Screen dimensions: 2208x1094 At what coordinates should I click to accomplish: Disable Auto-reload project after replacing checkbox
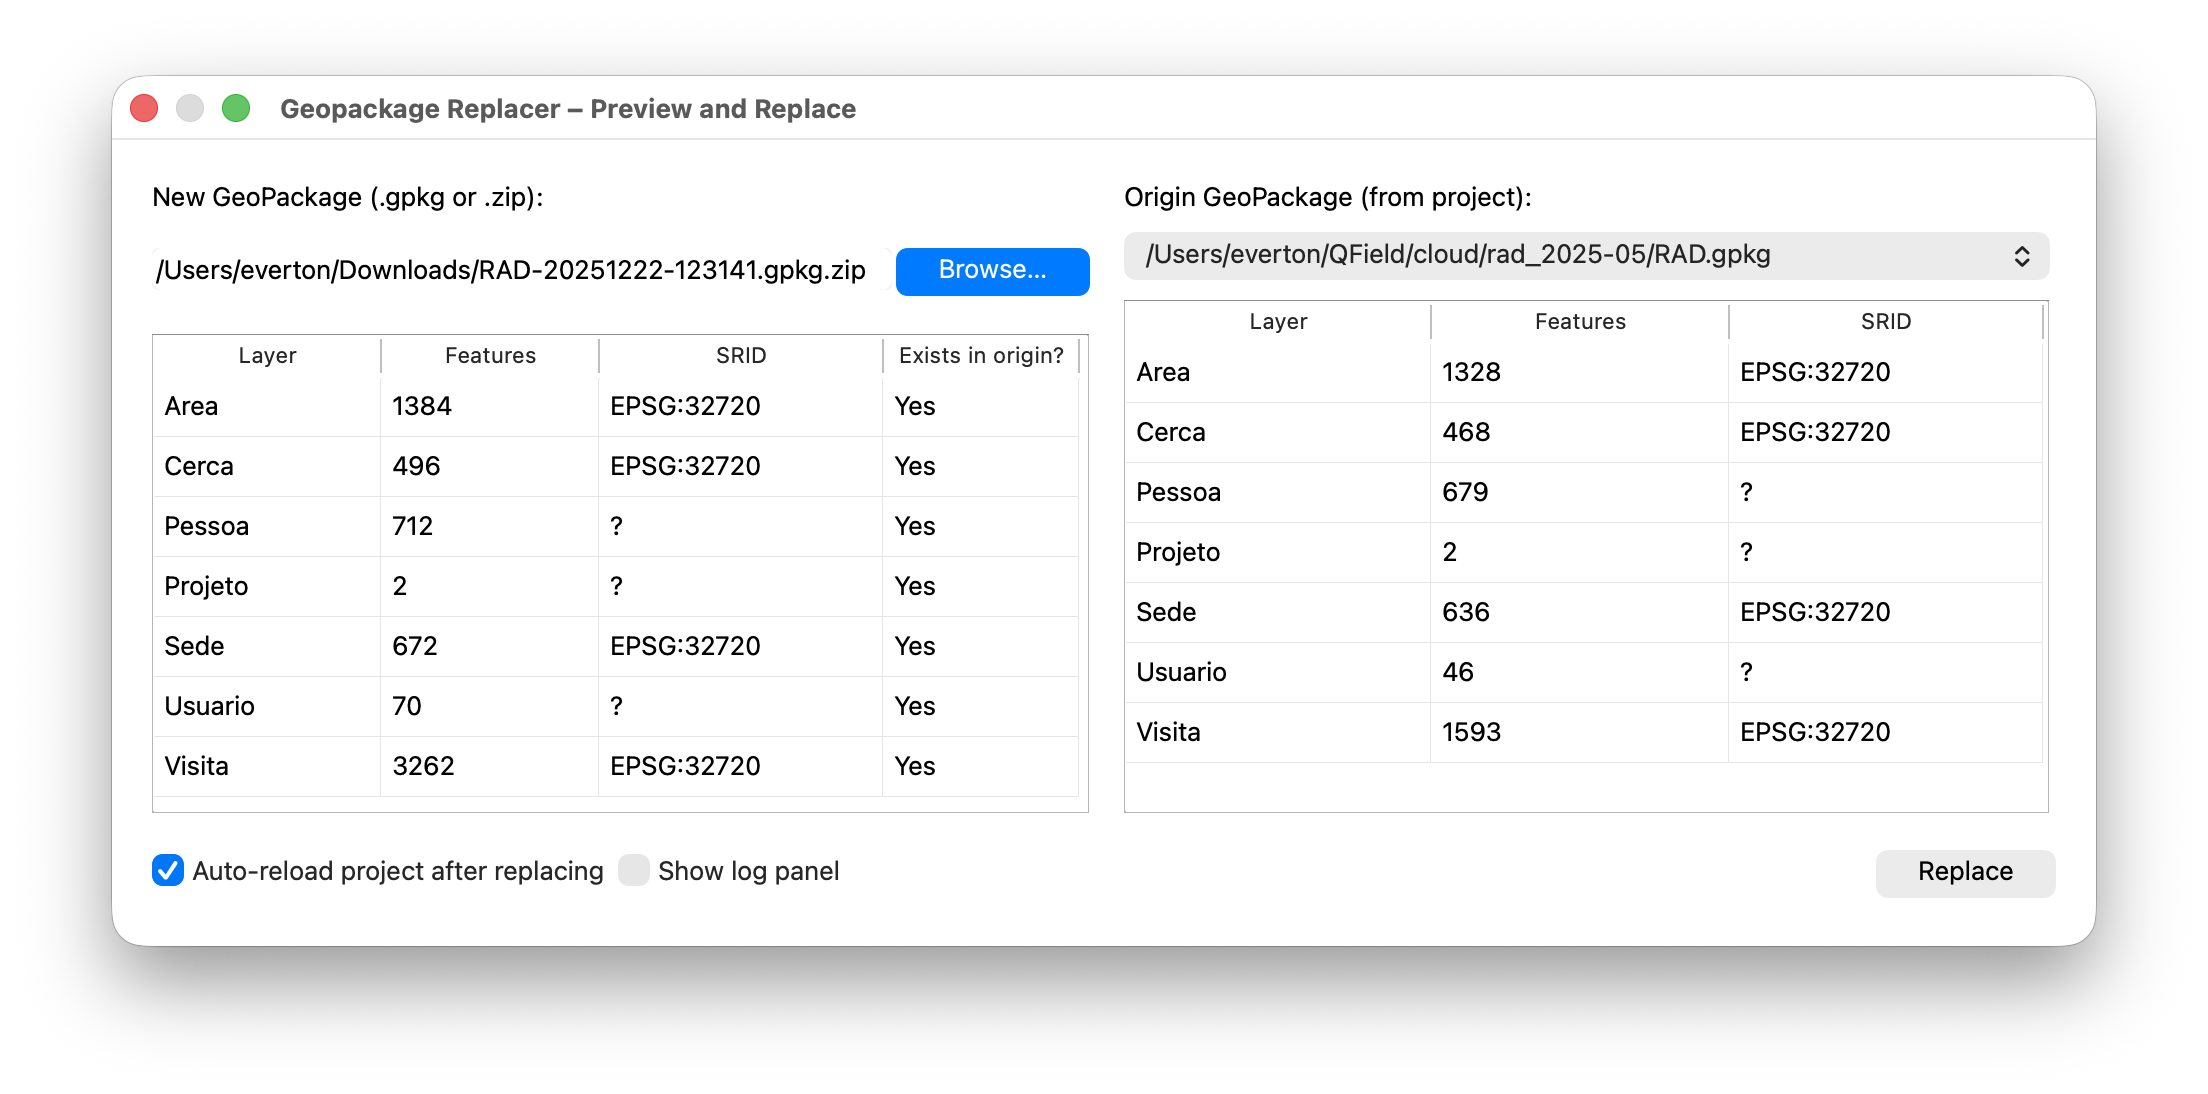coord(168,871)
